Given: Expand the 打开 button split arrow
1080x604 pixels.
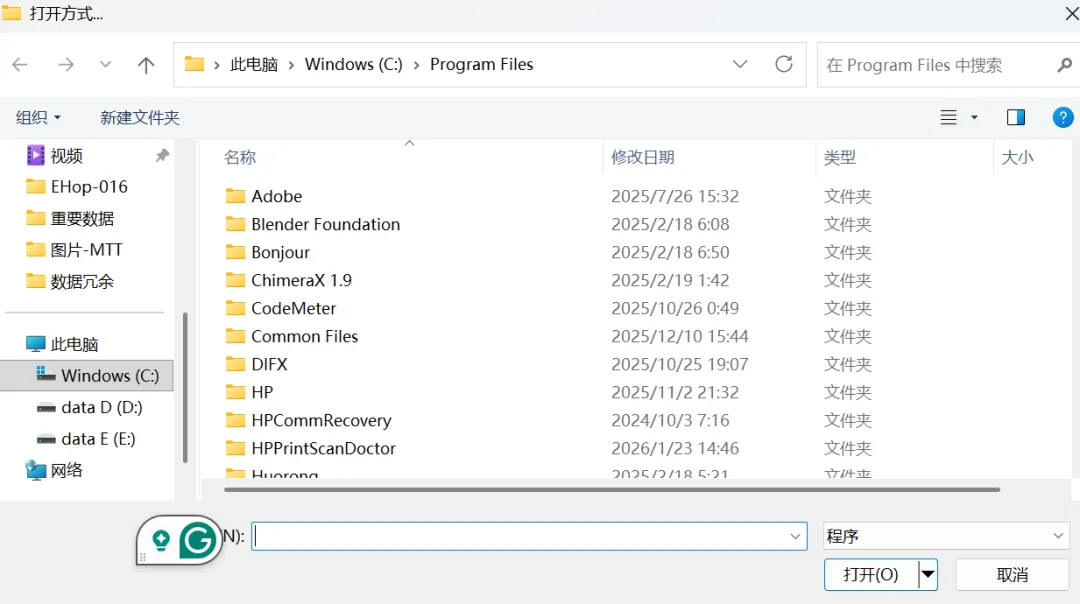Looking at the screenshot, I should point(928,574).
